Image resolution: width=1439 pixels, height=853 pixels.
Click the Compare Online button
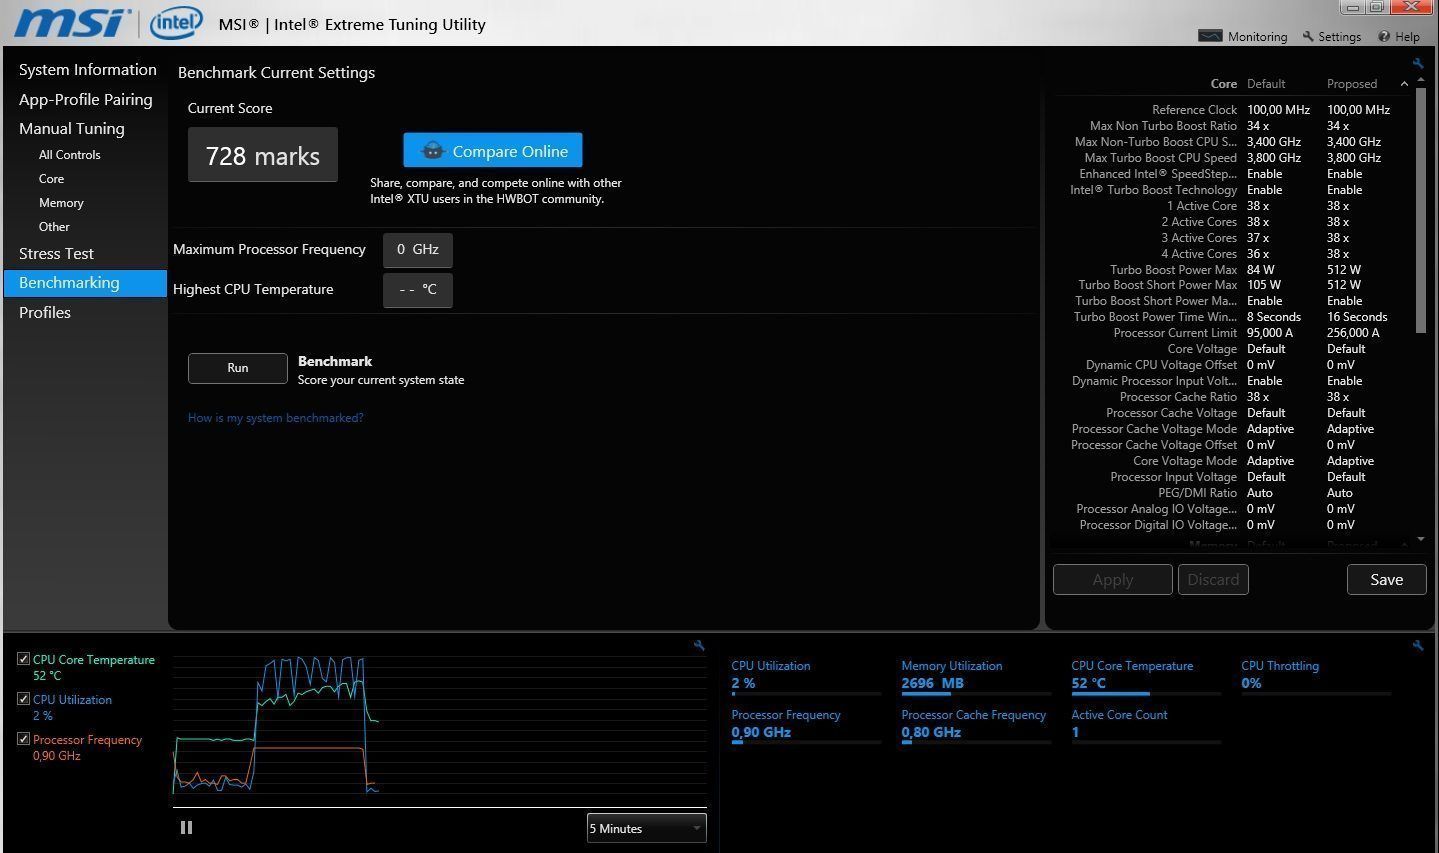492,151
